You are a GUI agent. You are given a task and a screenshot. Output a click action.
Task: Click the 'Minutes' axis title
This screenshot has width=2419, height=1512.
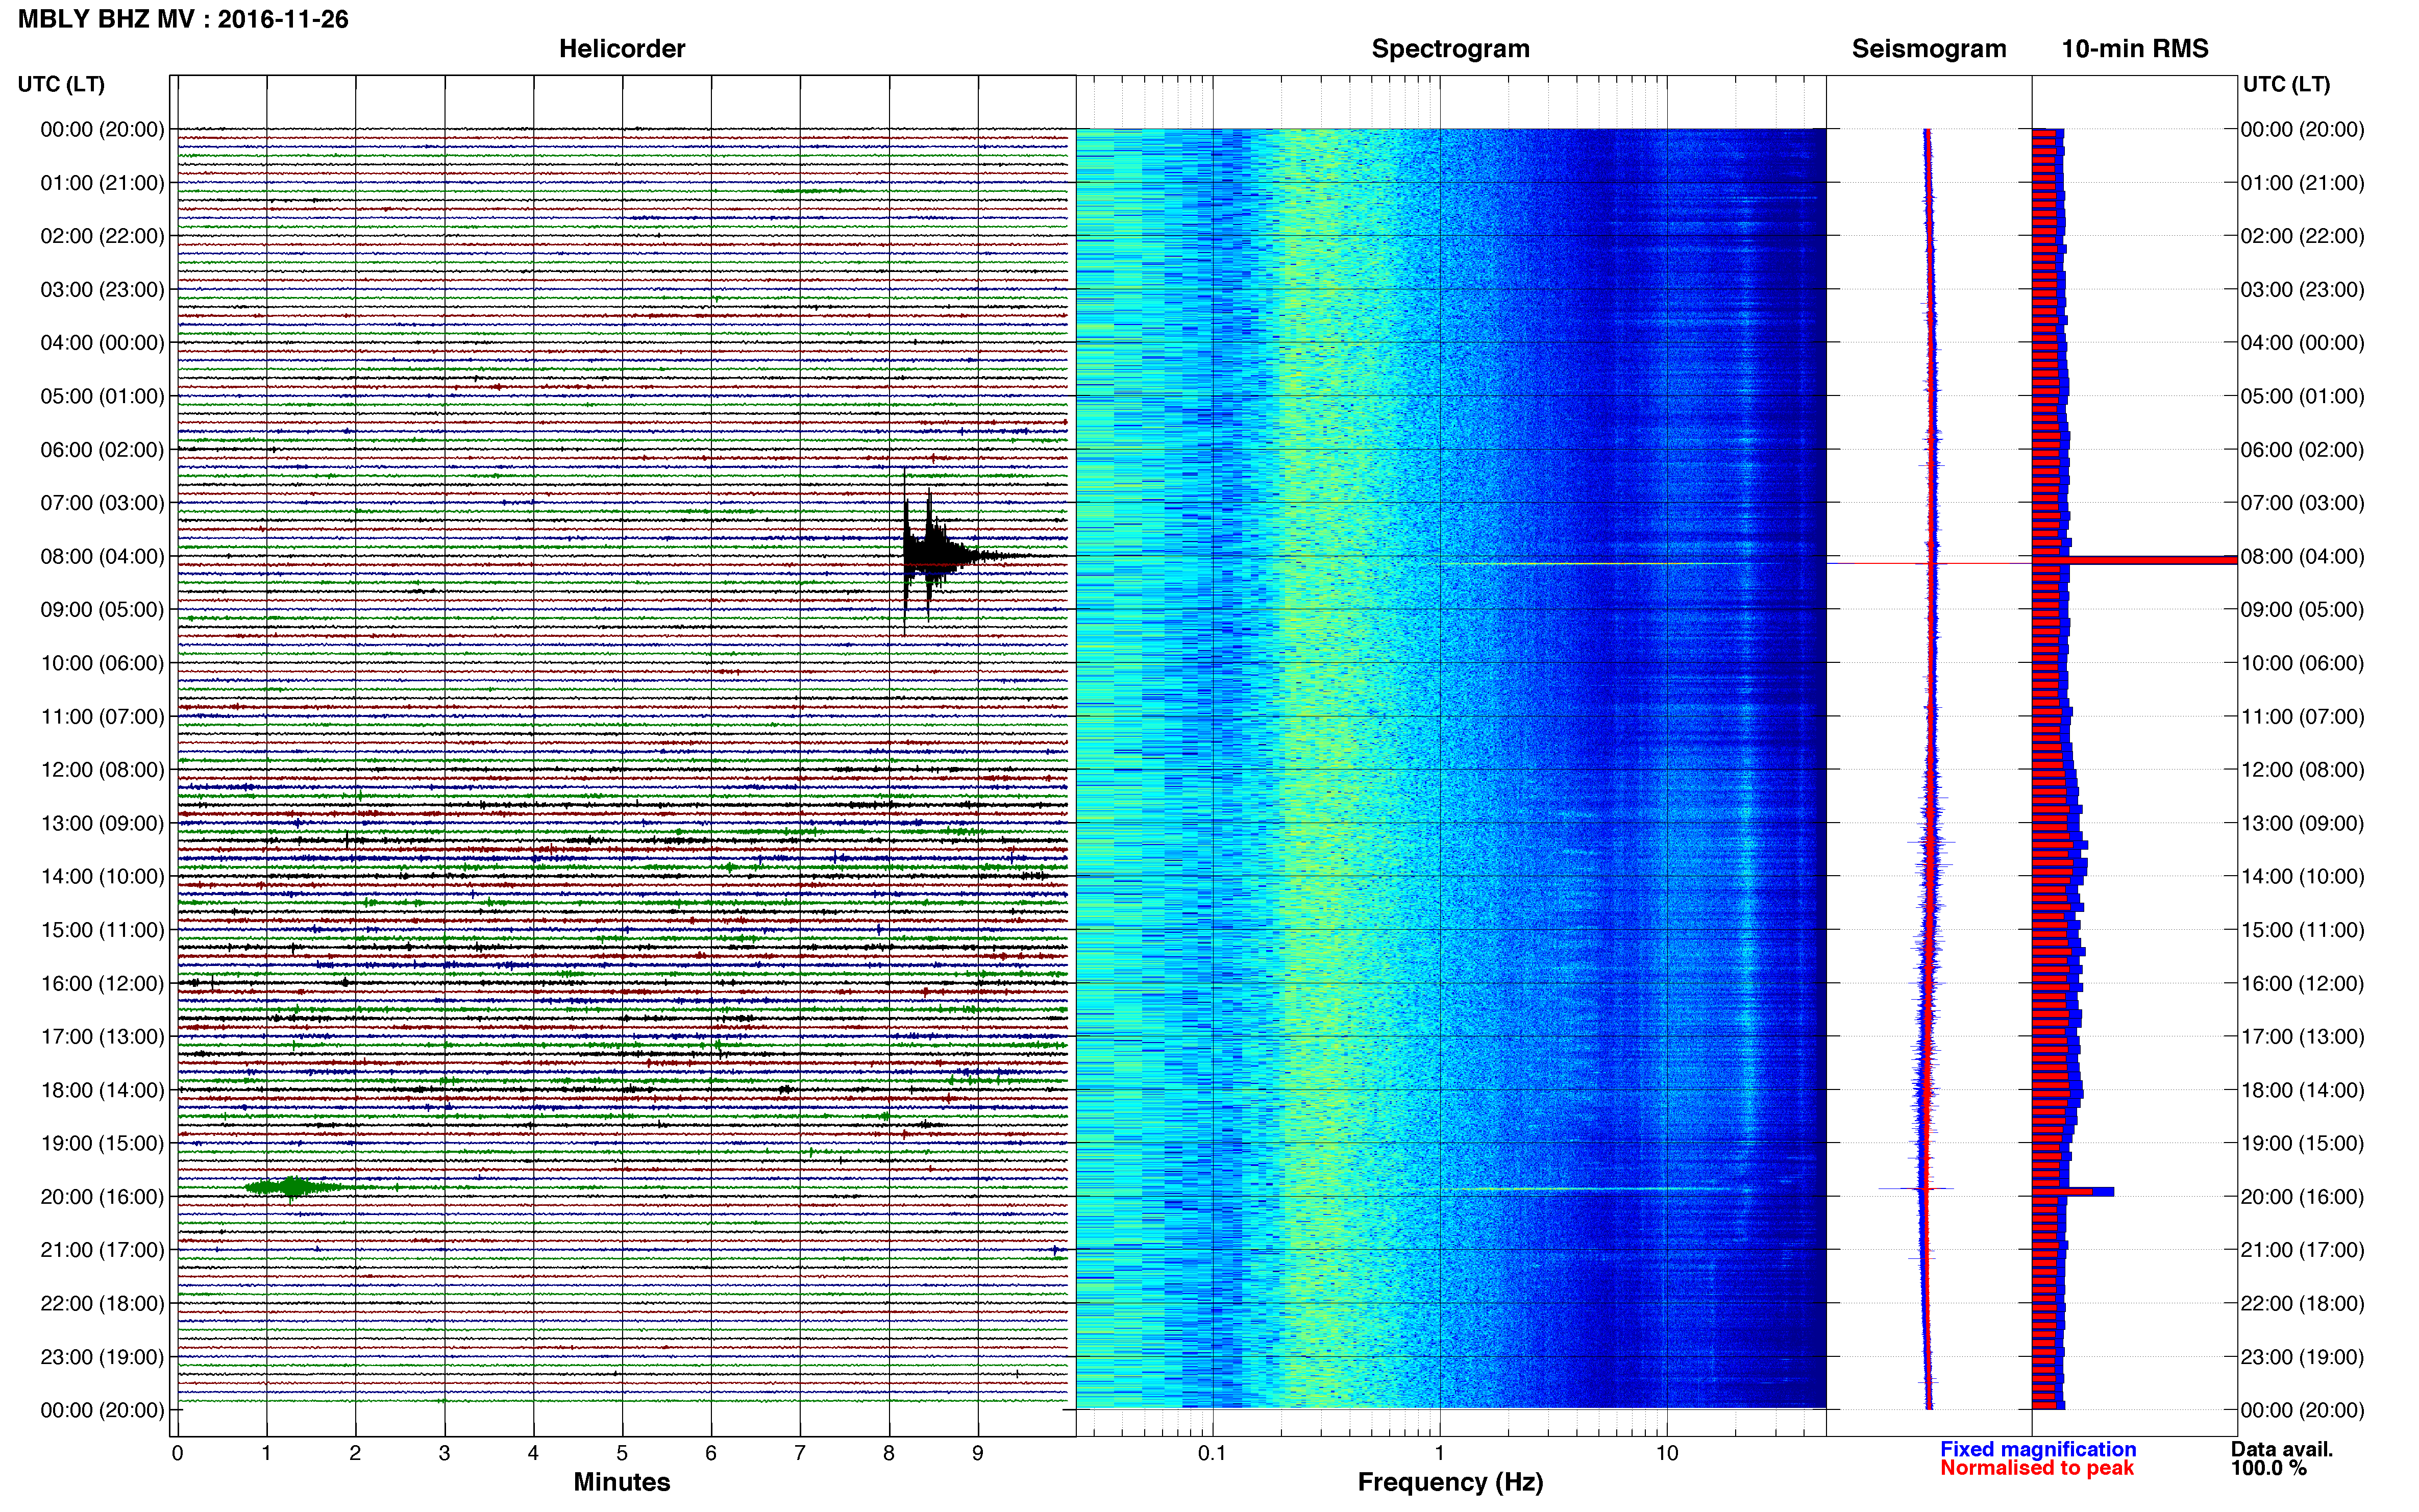(x=621, y=1482)
